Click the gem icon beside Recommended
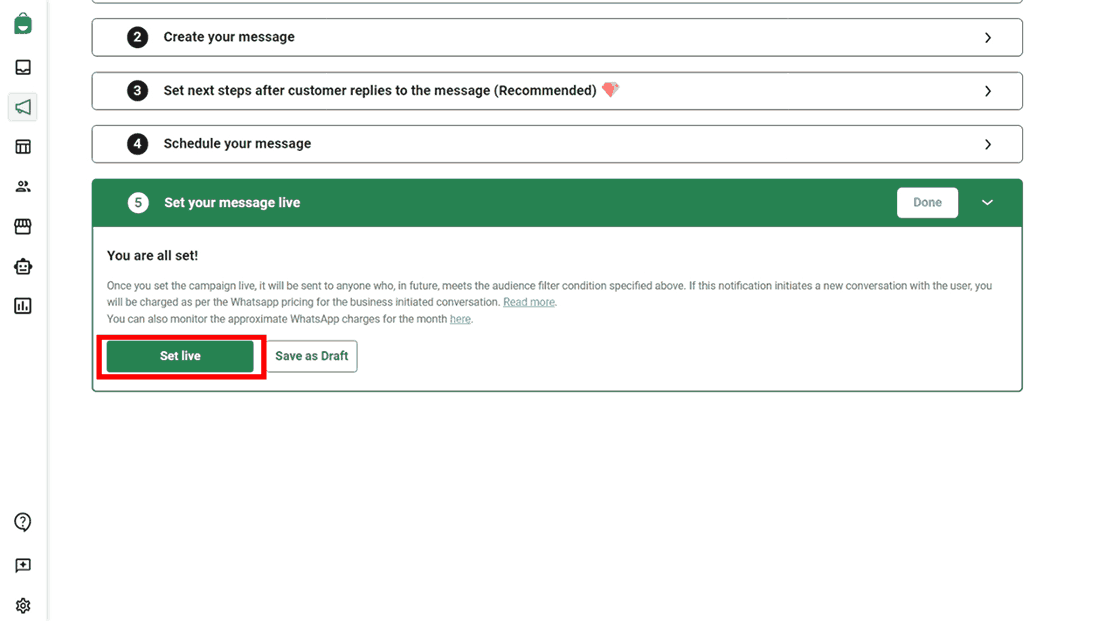 [610, 90]
